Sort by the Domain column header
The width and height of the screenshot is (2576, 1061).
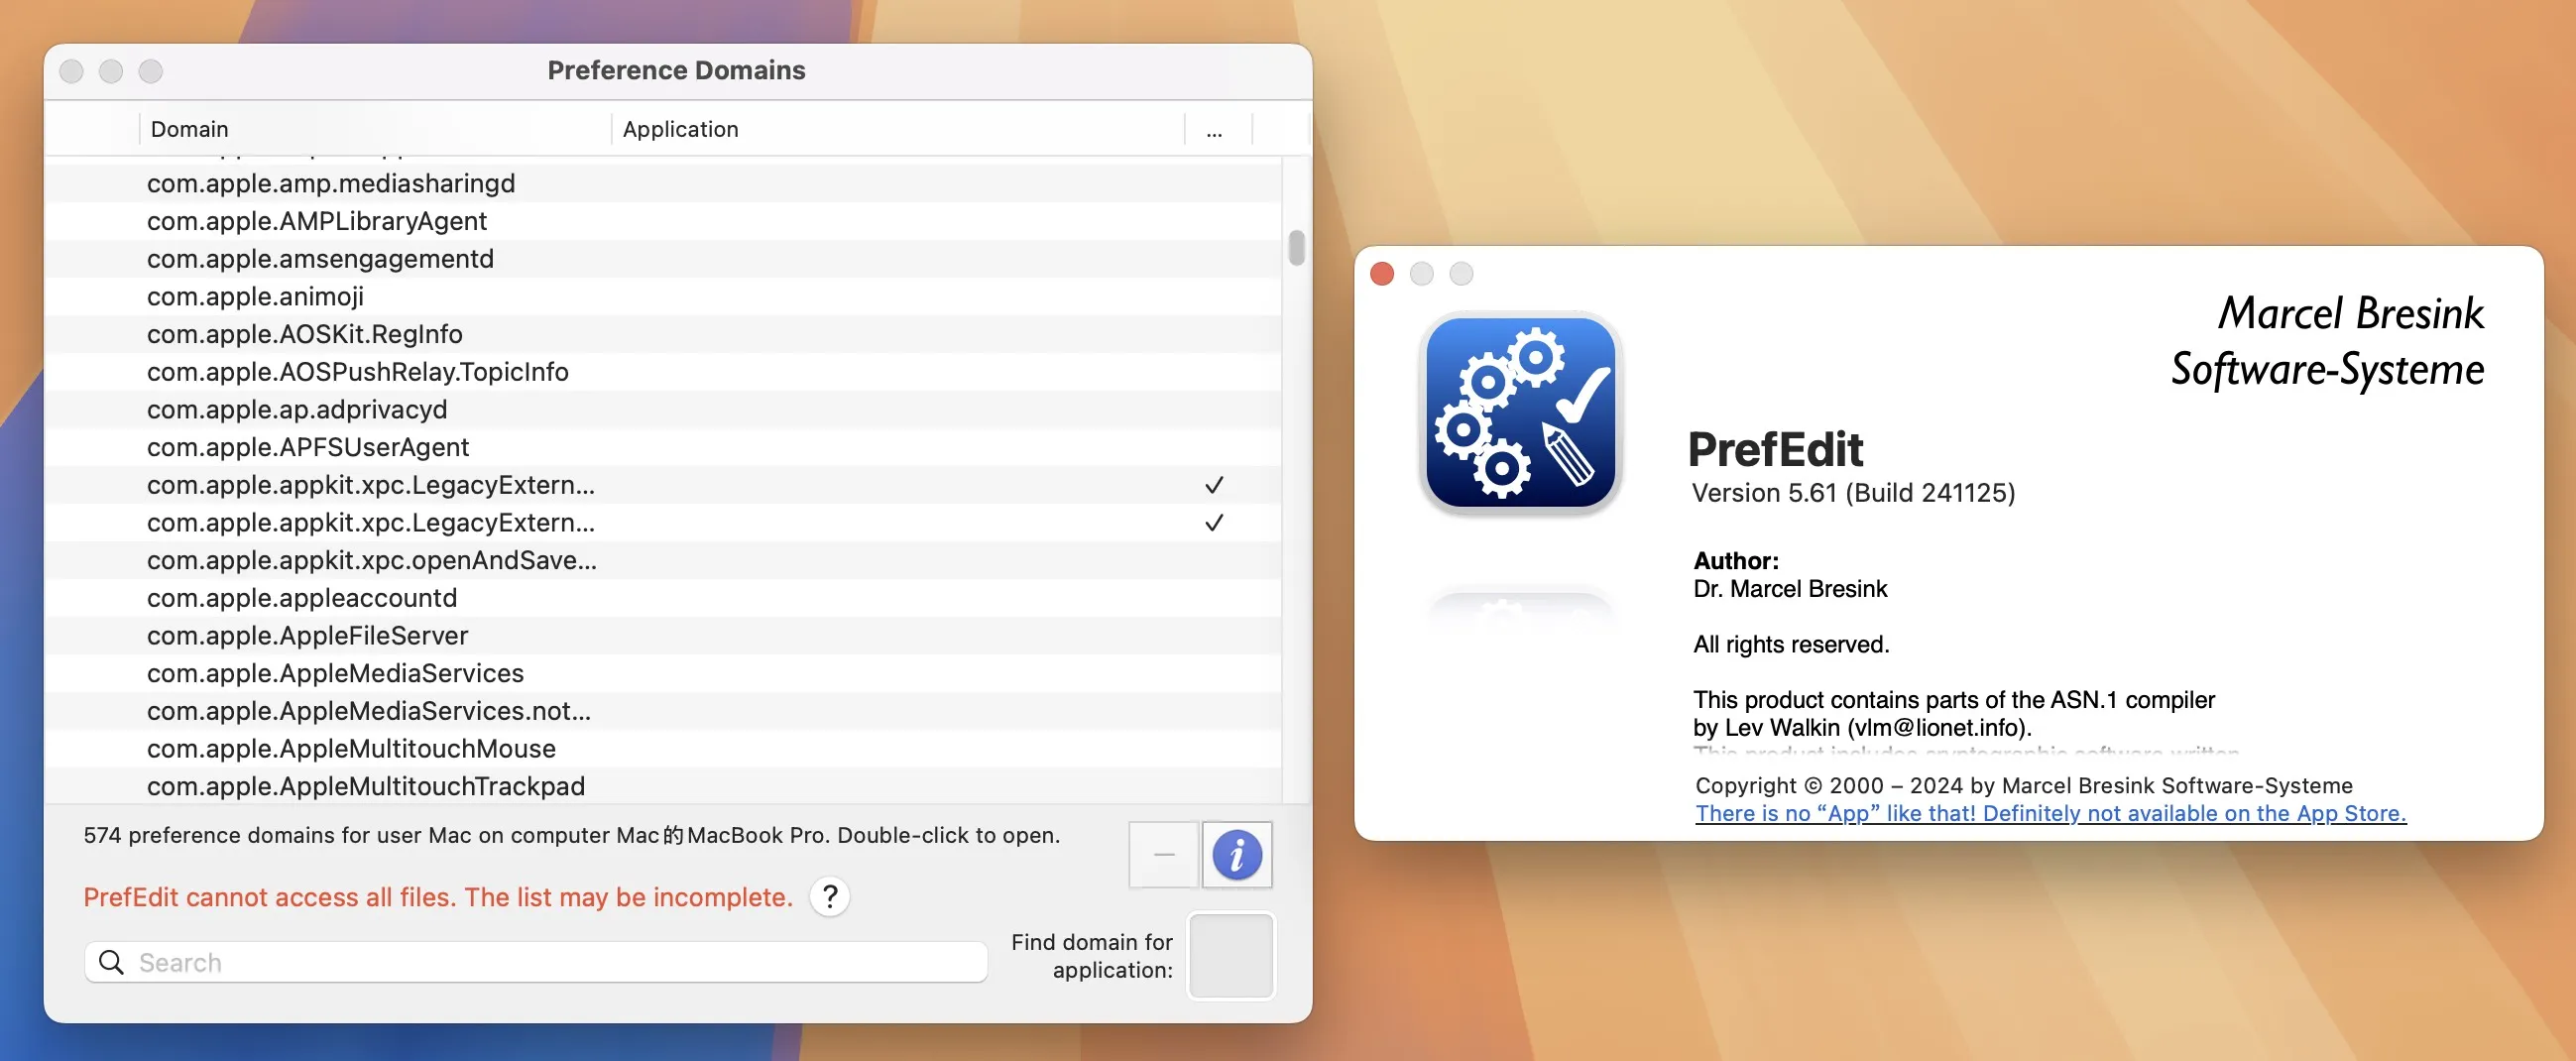point(375,129)
